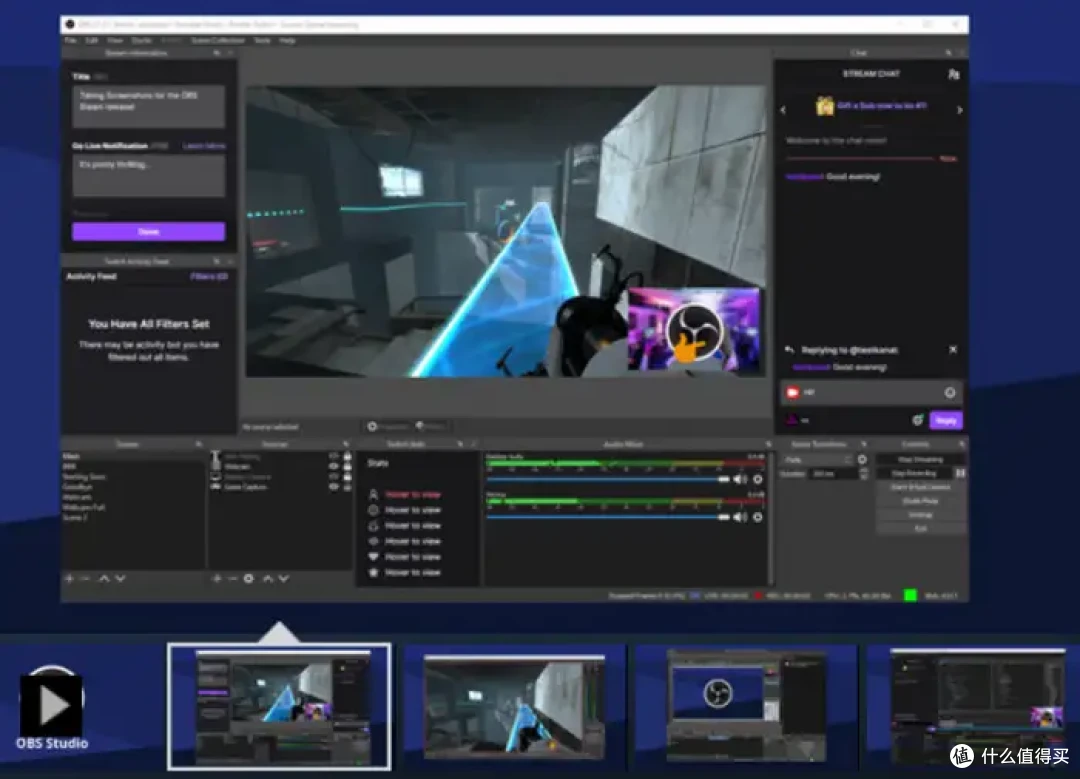Viewport: 1080px width, 779px height.
Task: Open transition properties gear next to Fade
Action: point(862,459)
